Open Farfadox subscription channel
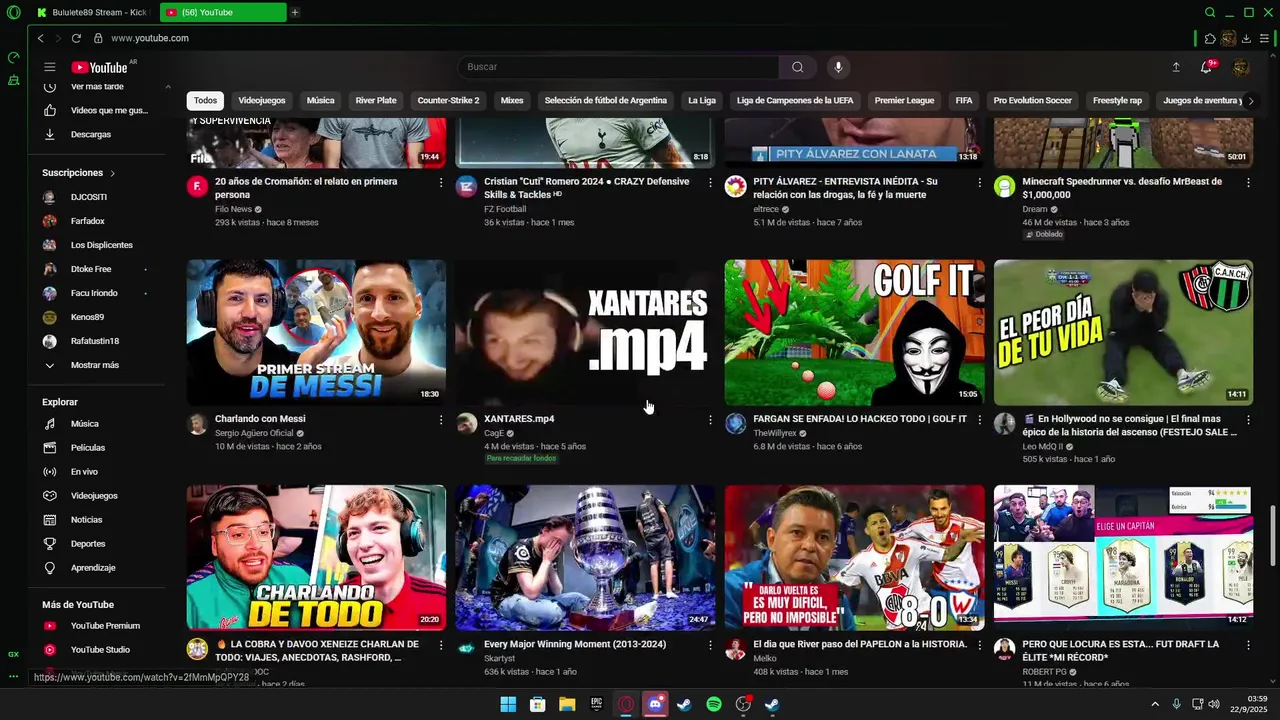This screenshot has width=1280, height=720. 88,221
